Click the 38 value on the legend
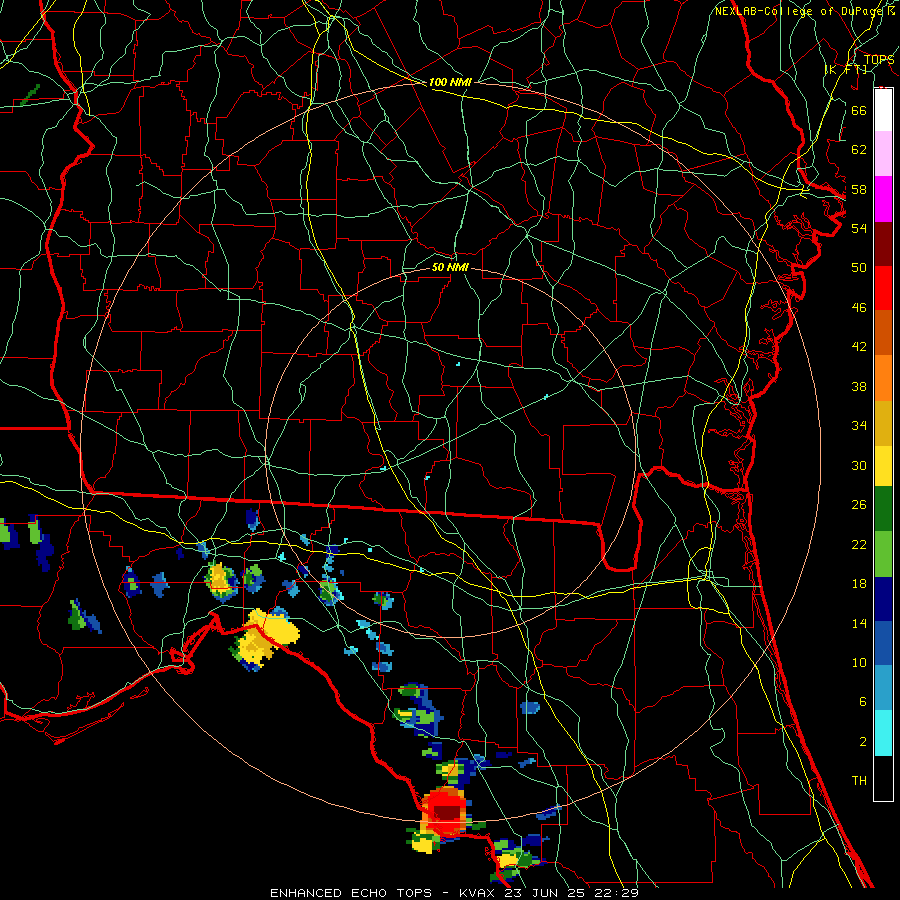This screenshot has height=900, width=900. [859, 386]
